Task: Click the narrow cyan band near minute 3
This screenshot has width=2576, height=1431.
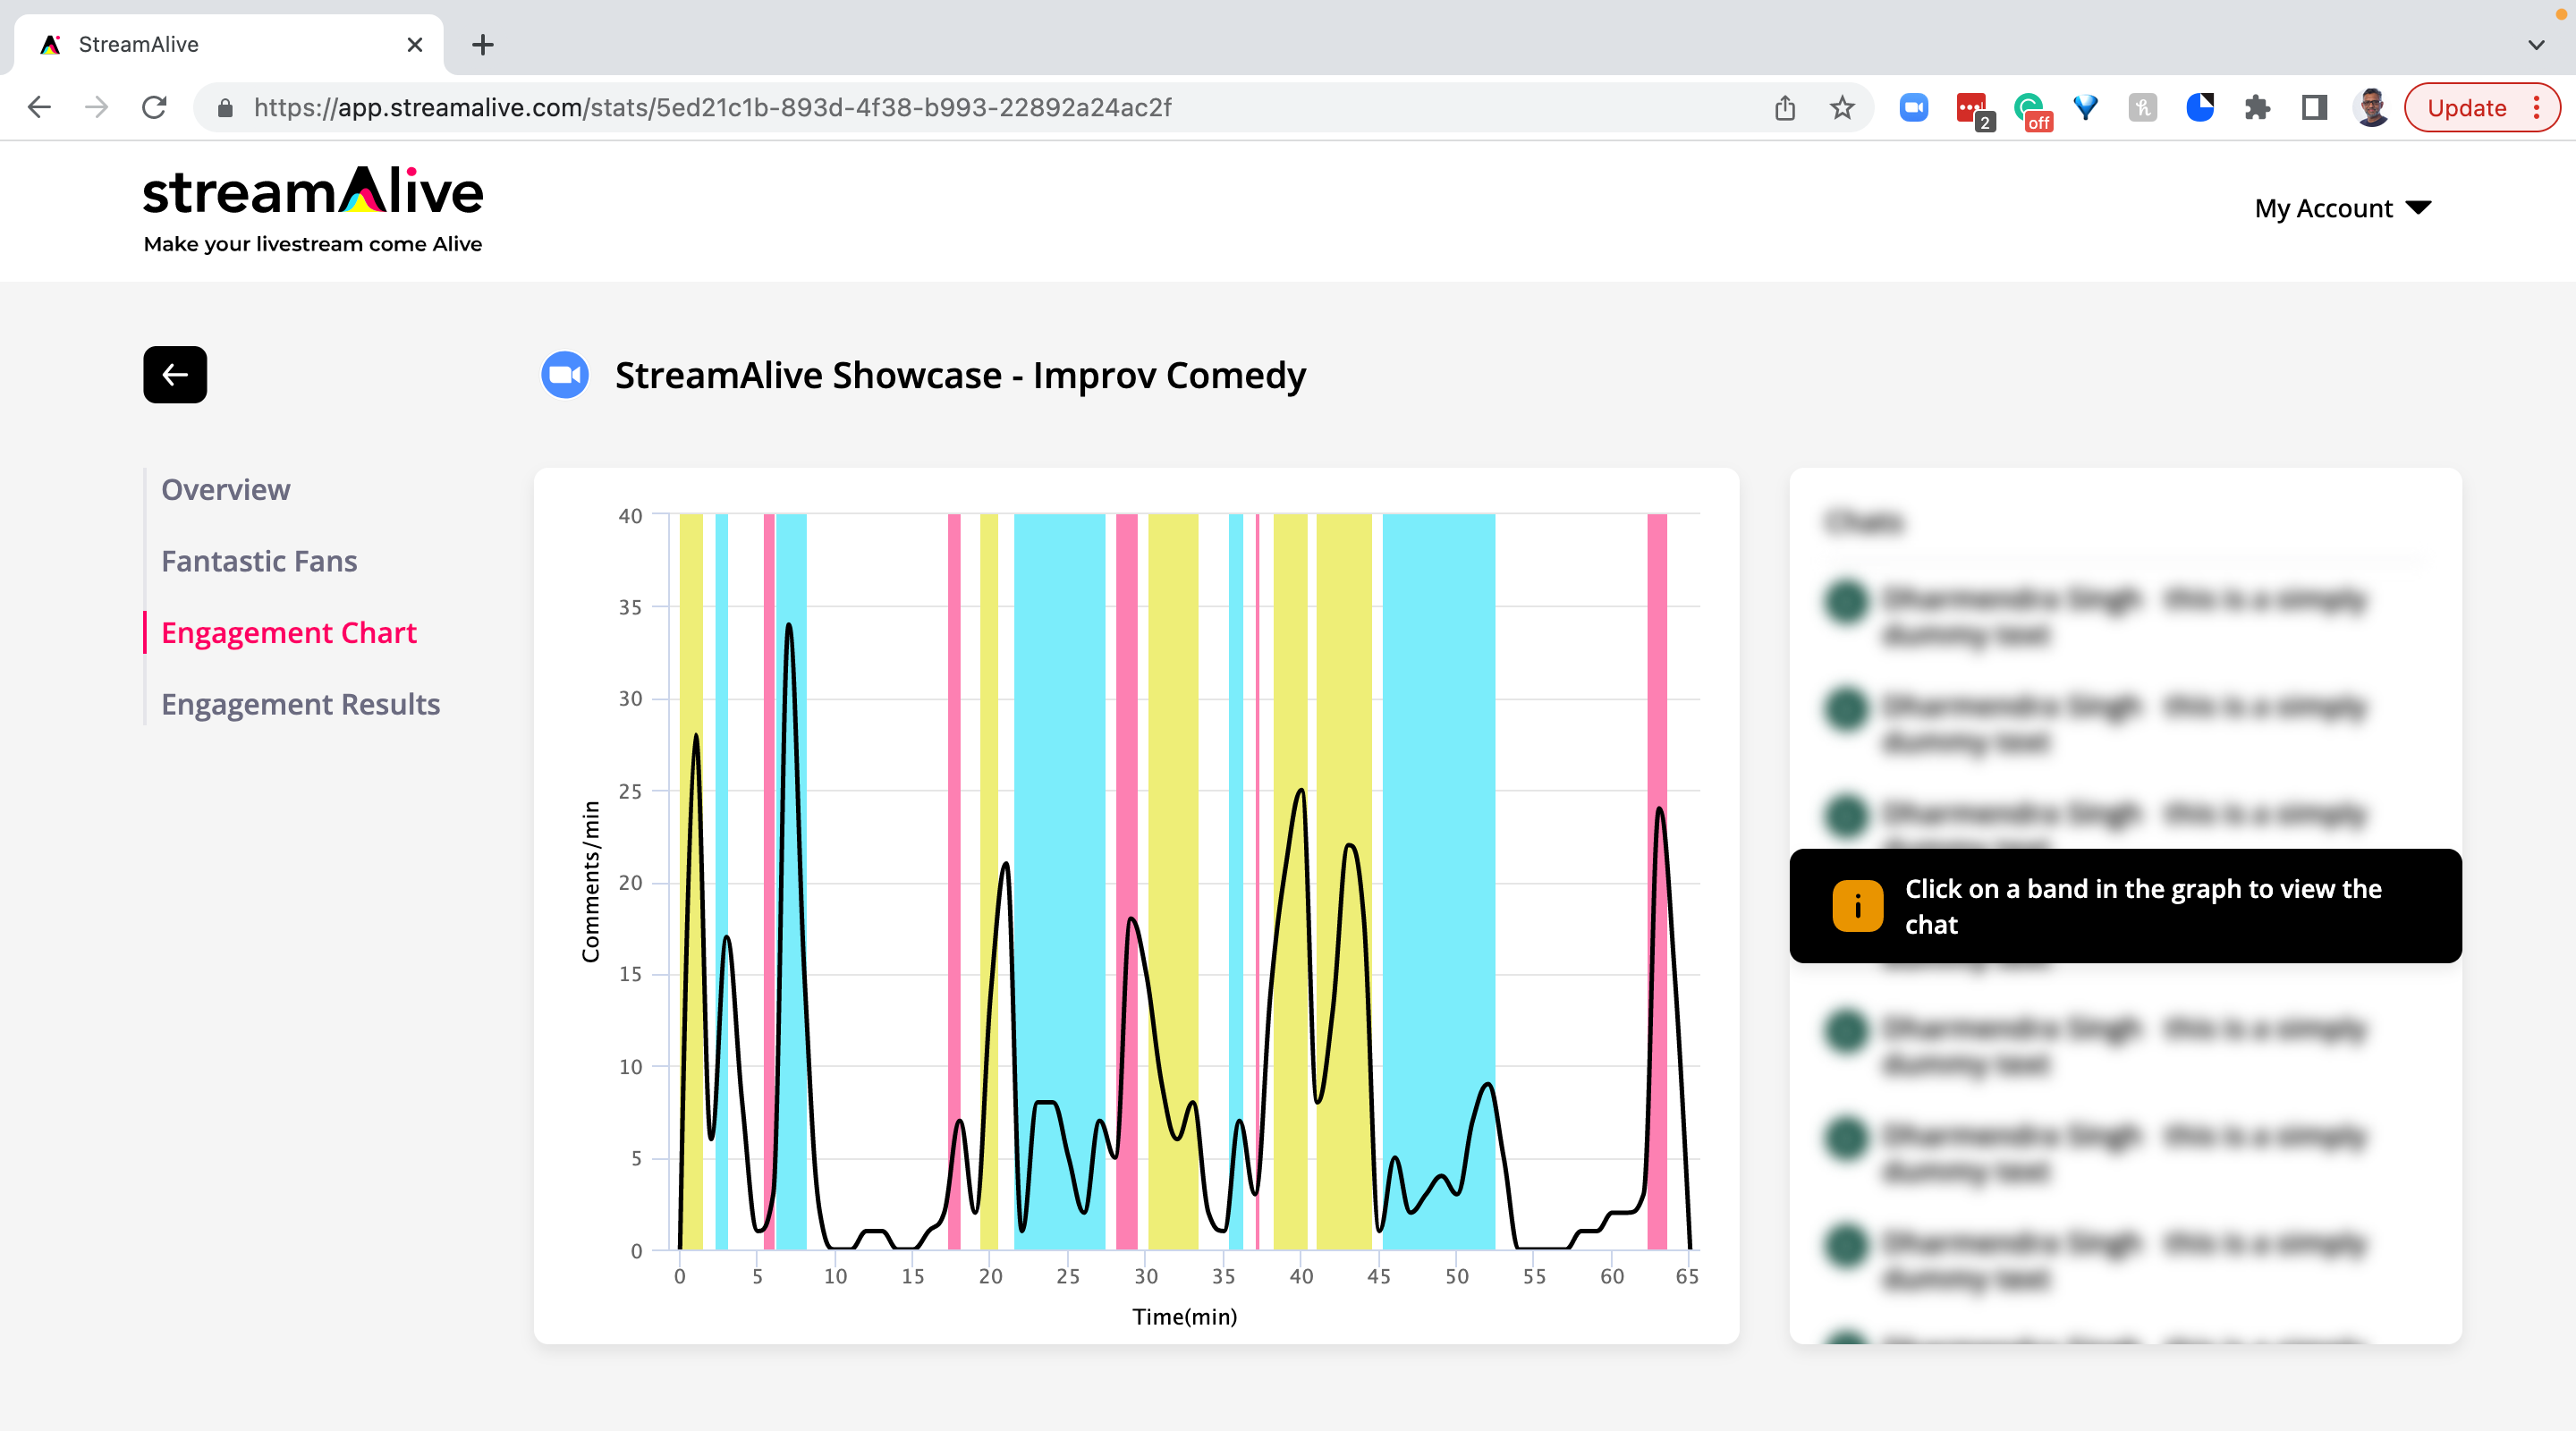Action: click(x=722, y=881)
